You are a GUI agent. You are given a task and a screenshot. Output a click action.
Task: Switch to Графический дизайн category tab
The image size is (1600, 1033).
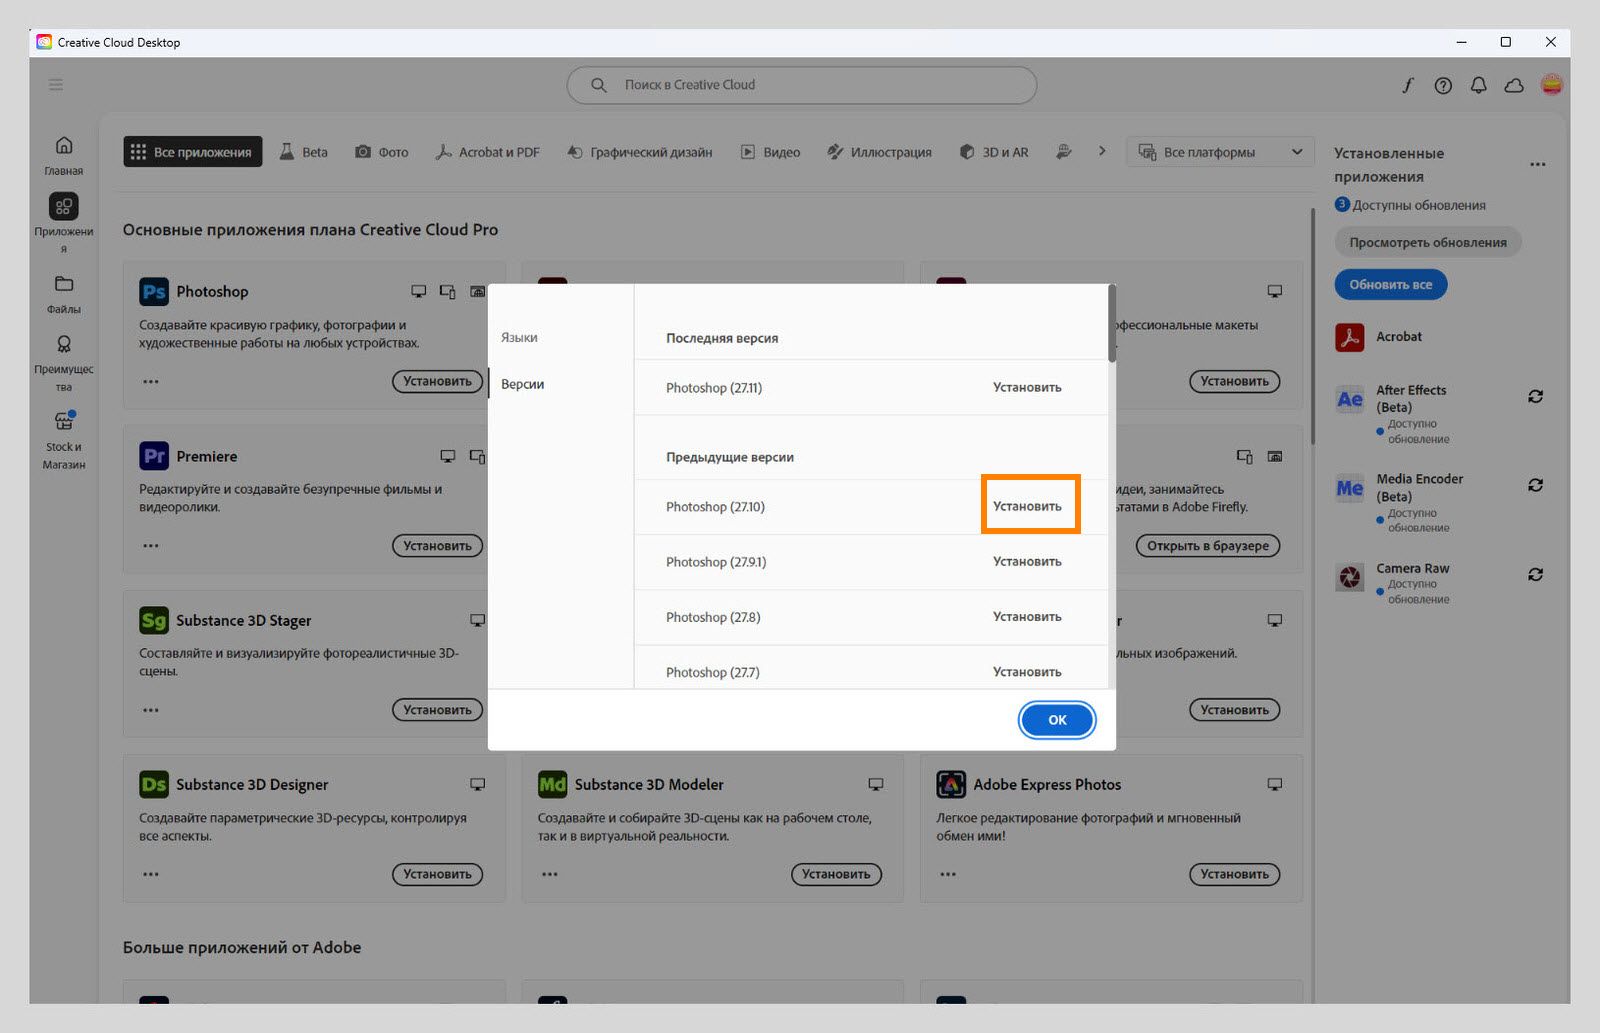coord(640,152)
